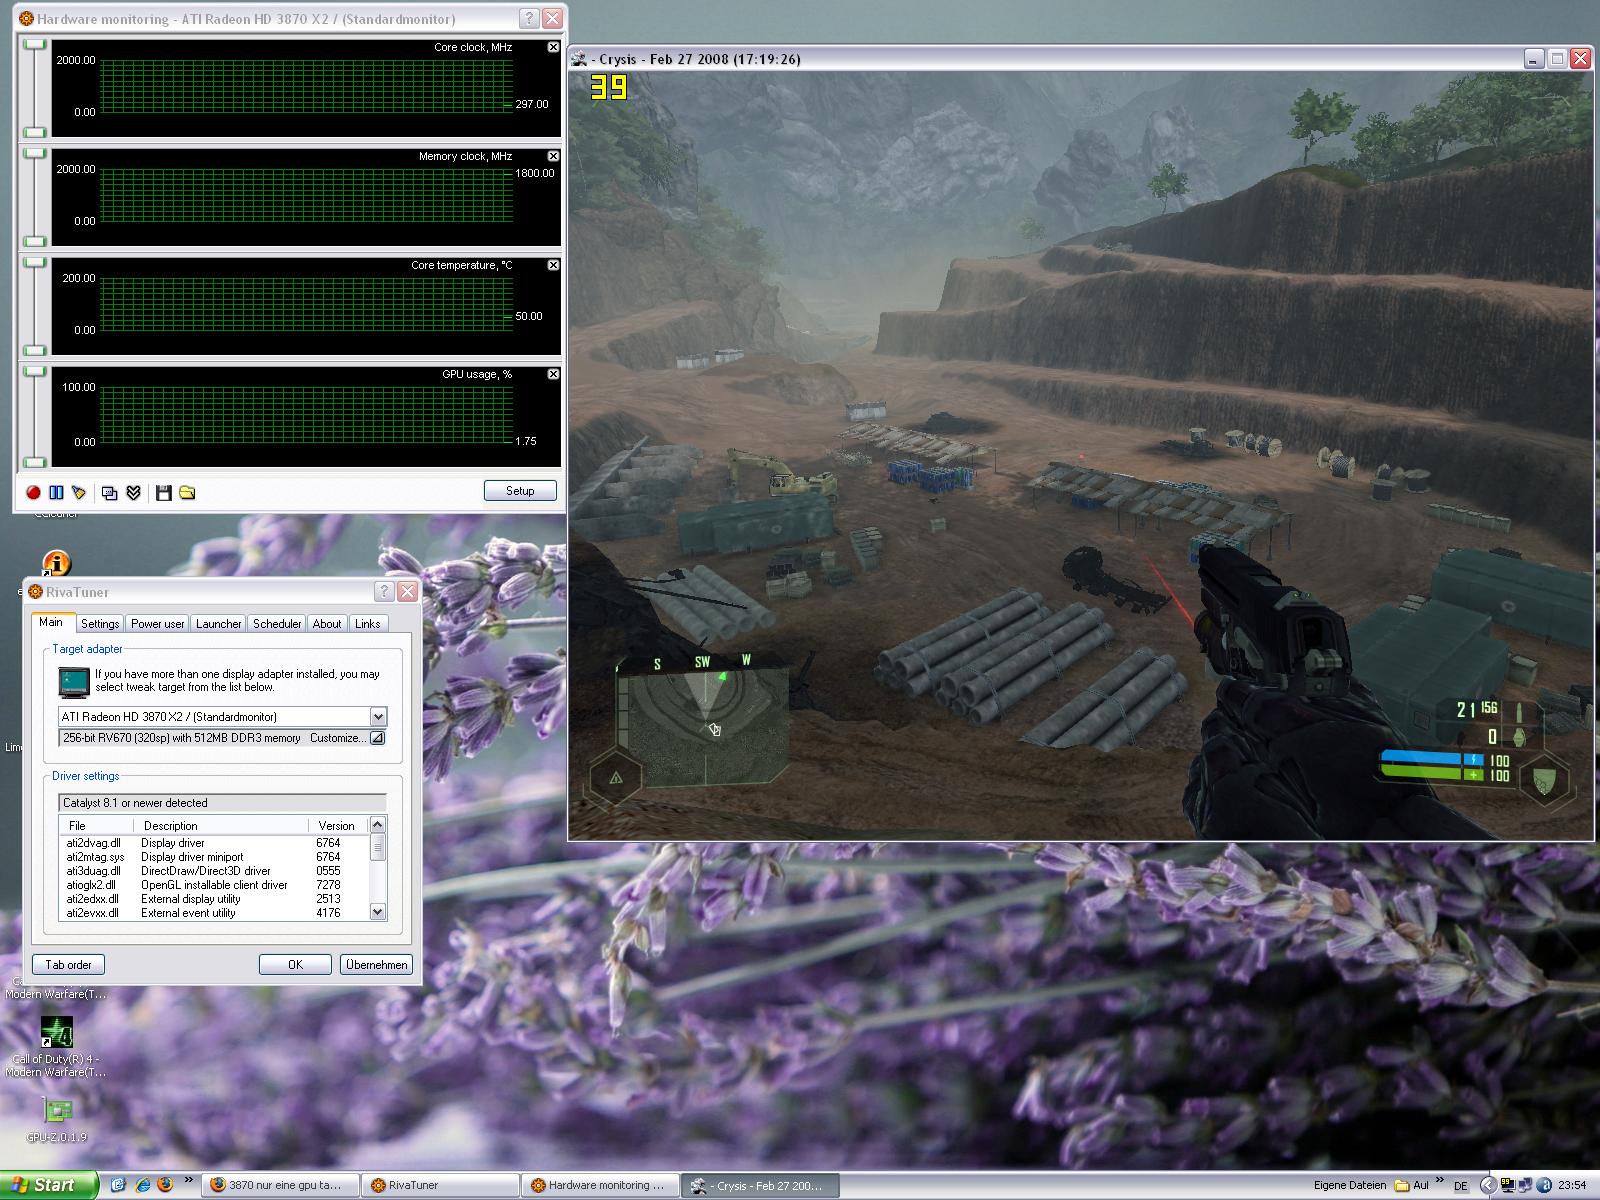Open Setup in Hardware monitoring window
This screenshot has width=1600, height=1200.
tap(520, 491)
